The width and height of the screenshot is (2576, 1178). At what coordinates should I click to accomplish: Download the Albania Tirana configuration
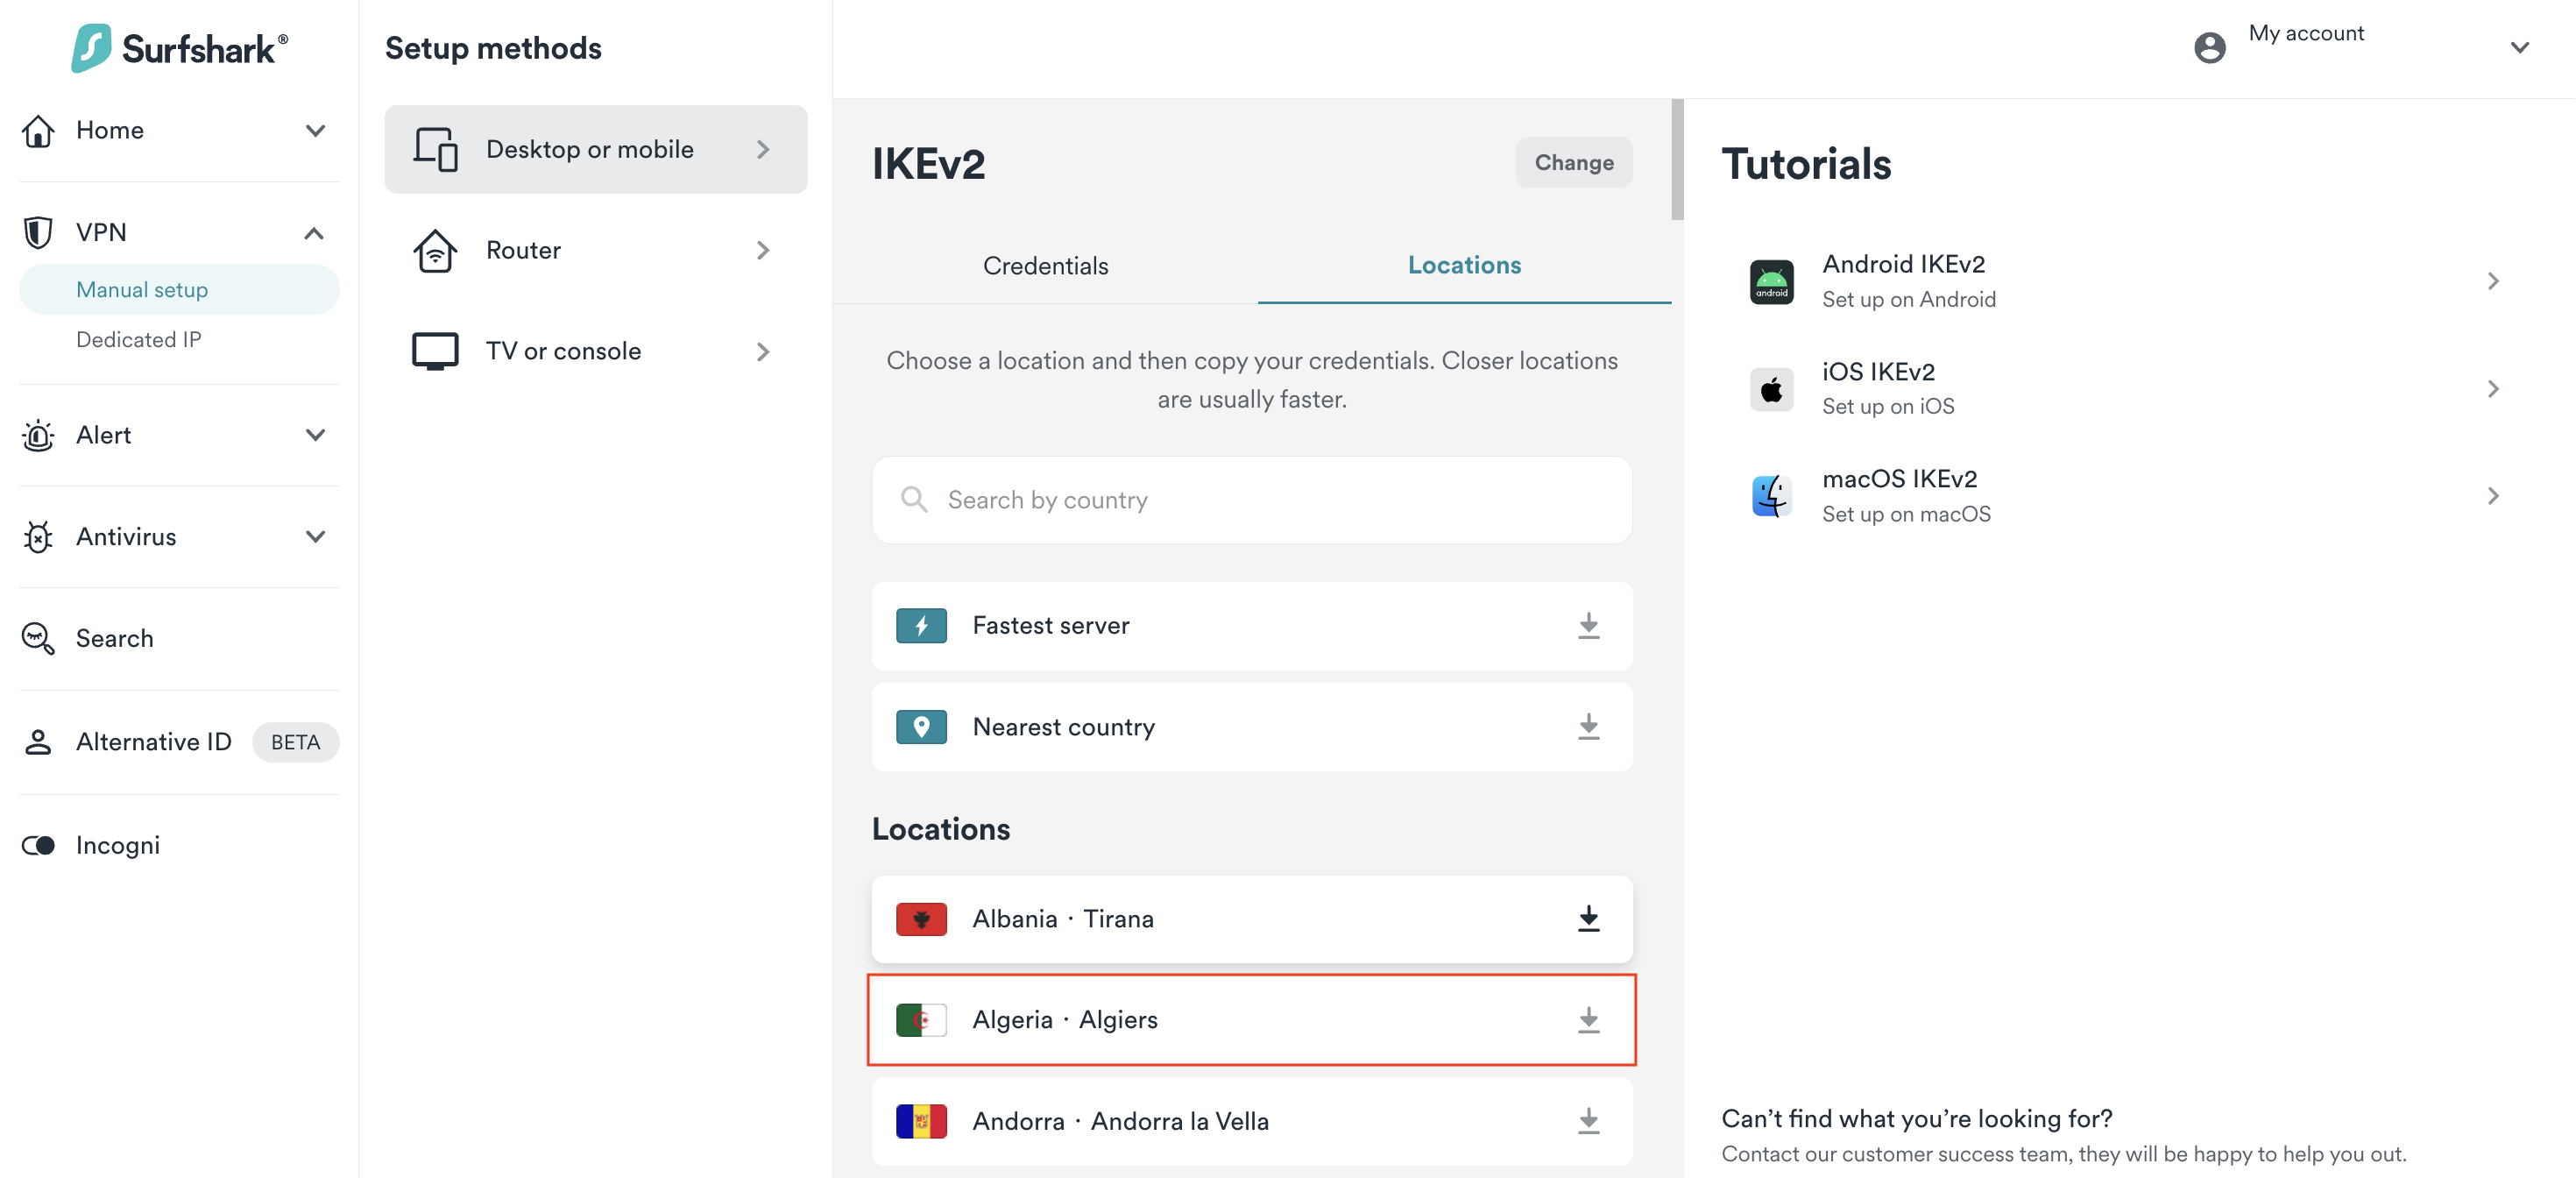click(x=1588, y=919)
